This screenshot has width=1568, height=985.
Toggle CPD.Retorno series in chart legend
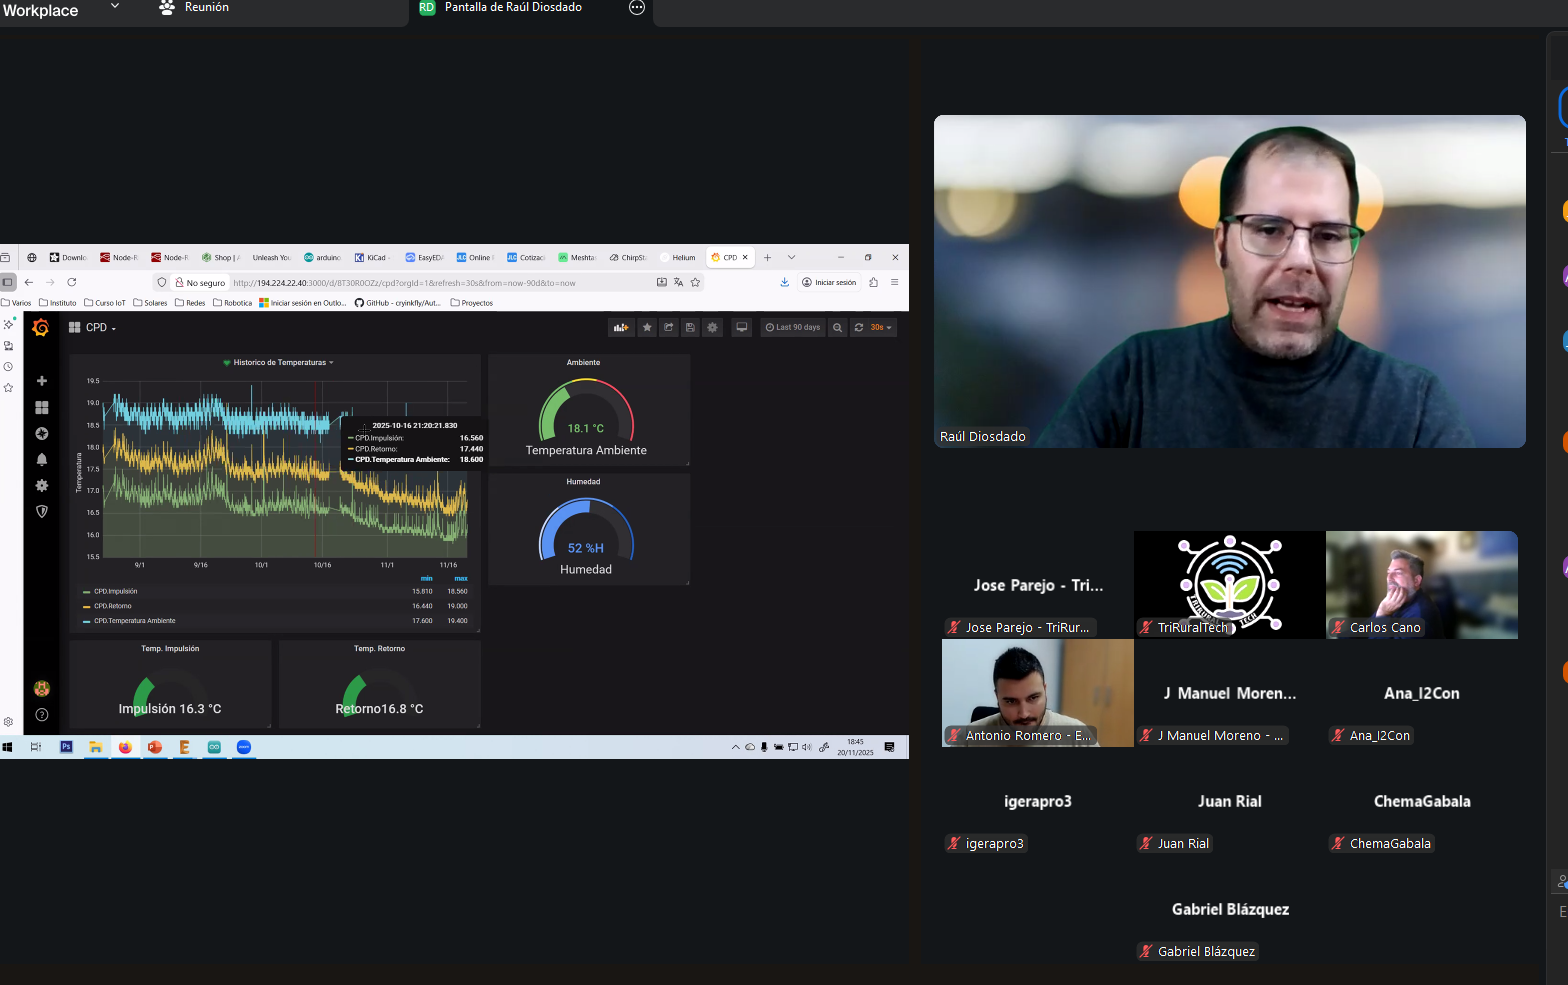[113, 606]
